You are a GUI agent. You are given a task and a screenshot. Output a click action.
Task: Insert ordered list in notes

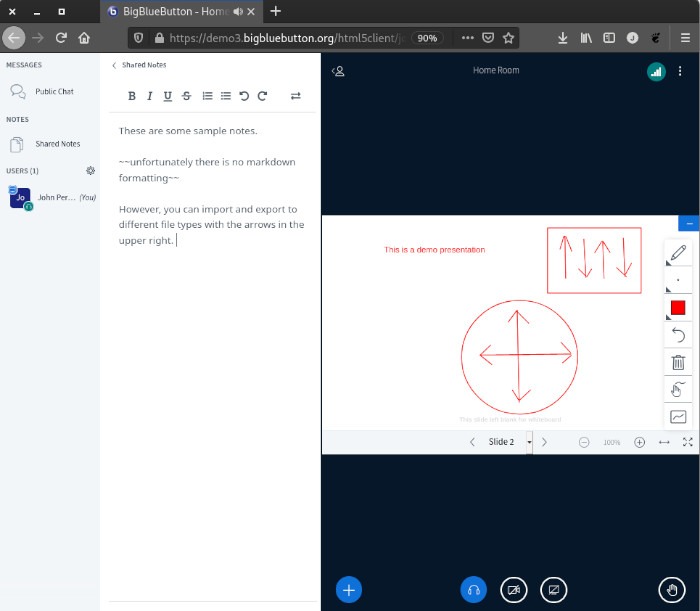click(x=207, y=96)
